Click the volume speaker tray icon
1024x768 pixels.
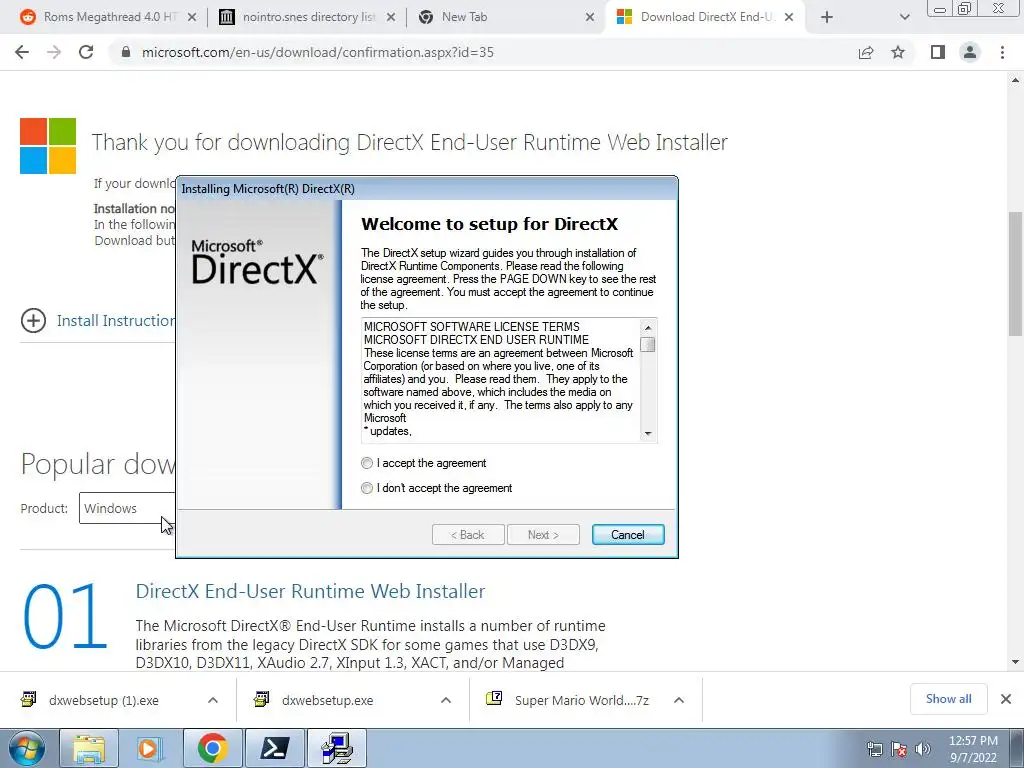point(923,749)
